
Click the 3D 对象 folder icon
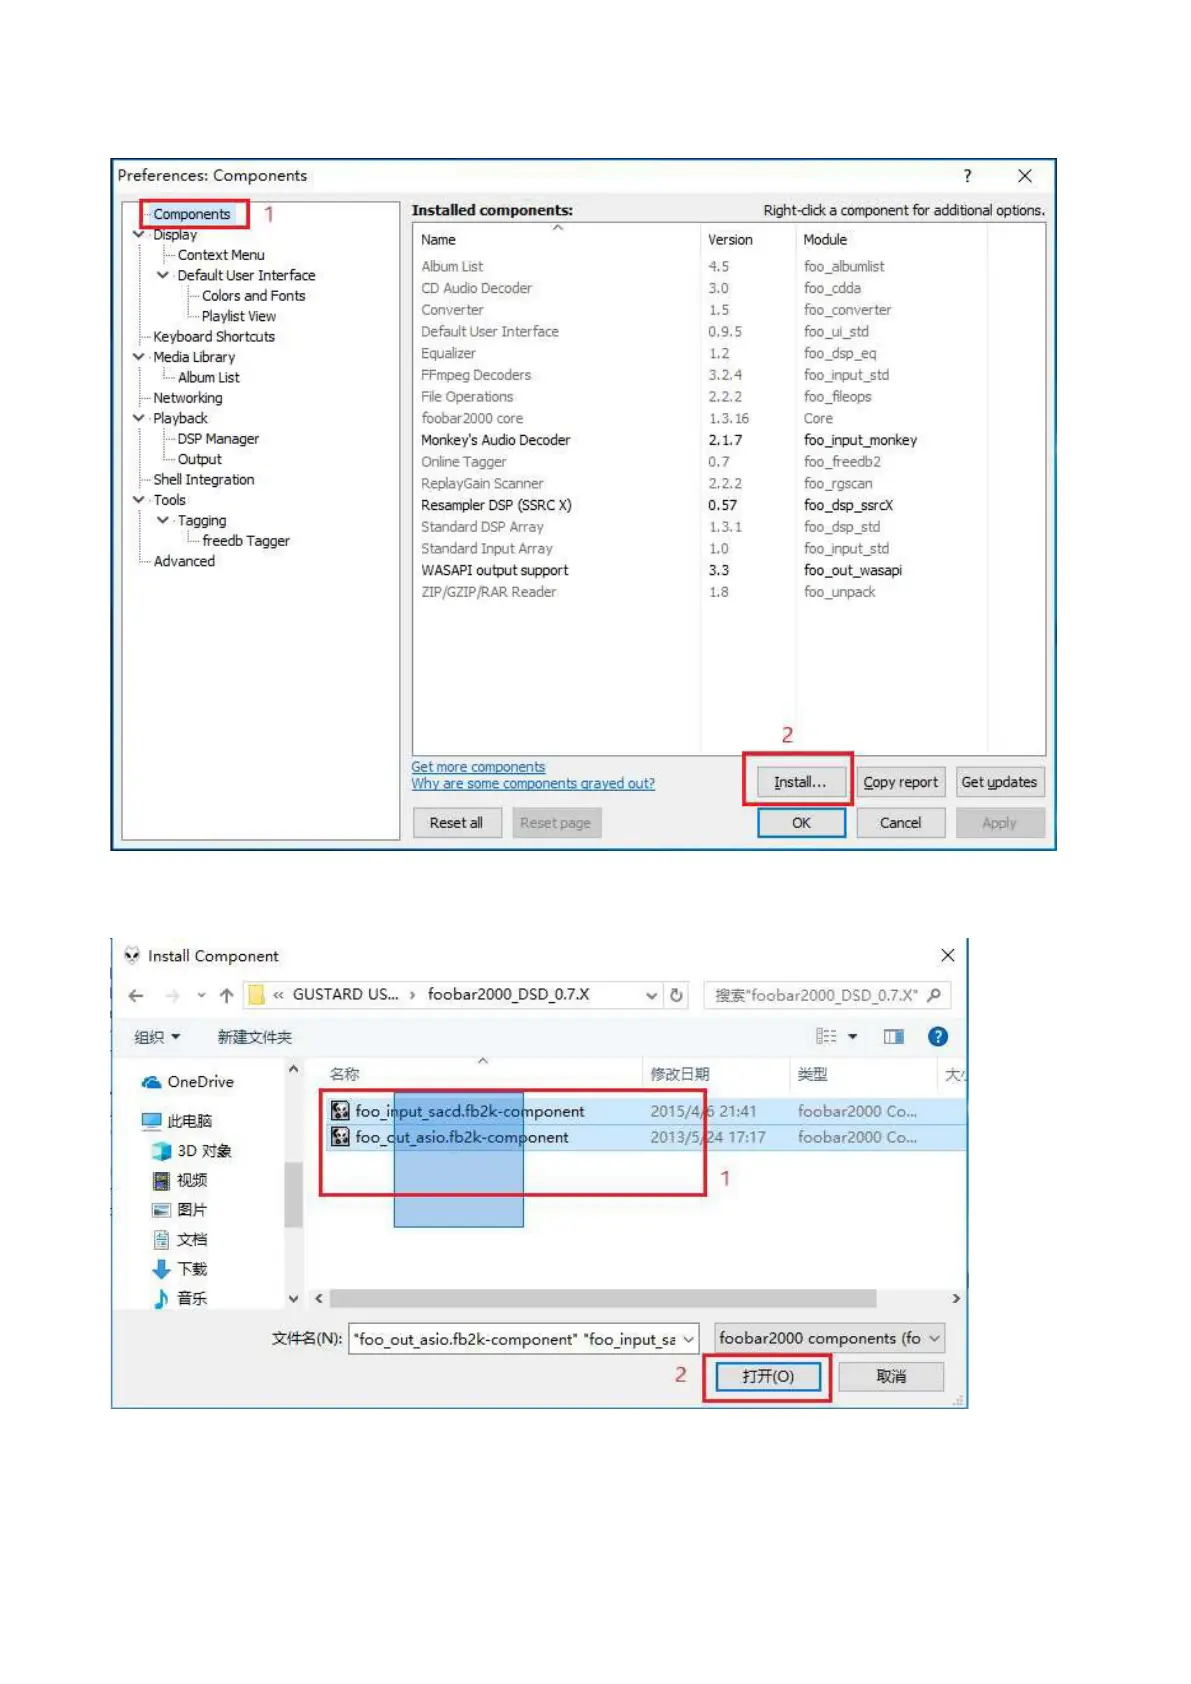pos(162,1151)
